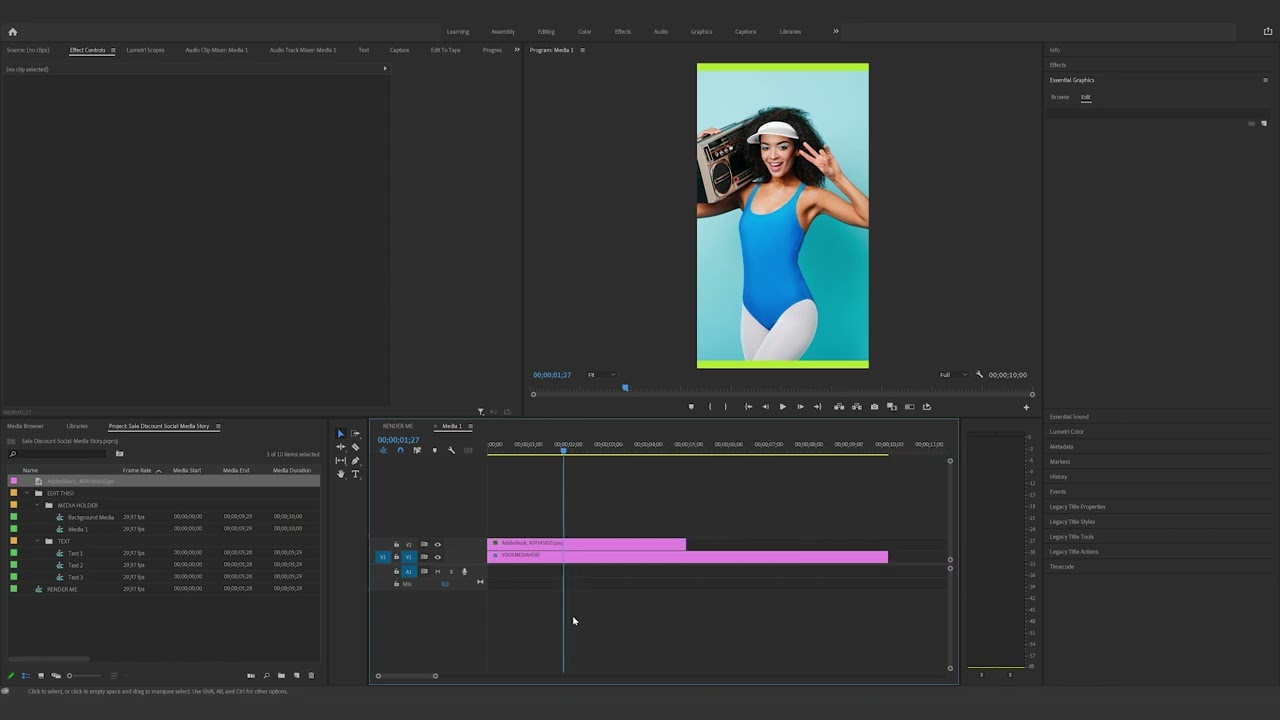The image size is (1280, 720).
Task: Switch Project panel to Icon View
Action: (41, 676)
